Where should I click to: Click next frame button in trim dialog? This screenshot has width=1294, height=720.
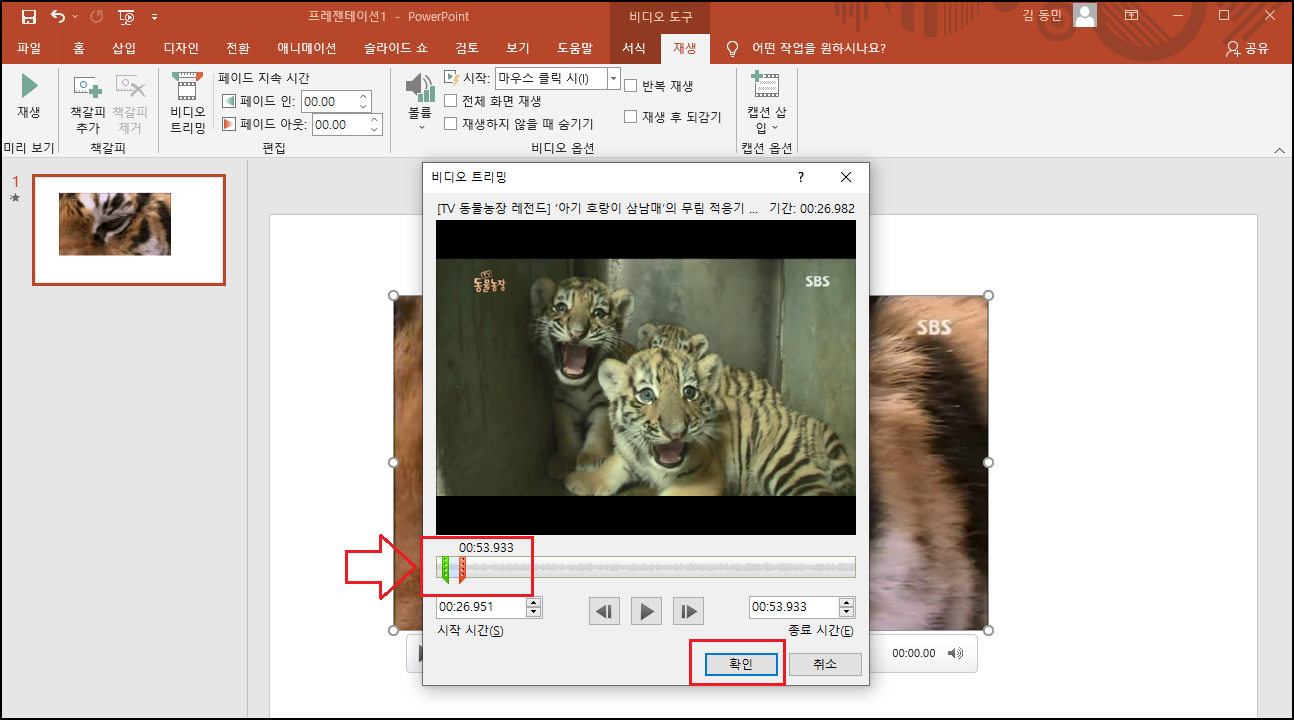point(688,611)
